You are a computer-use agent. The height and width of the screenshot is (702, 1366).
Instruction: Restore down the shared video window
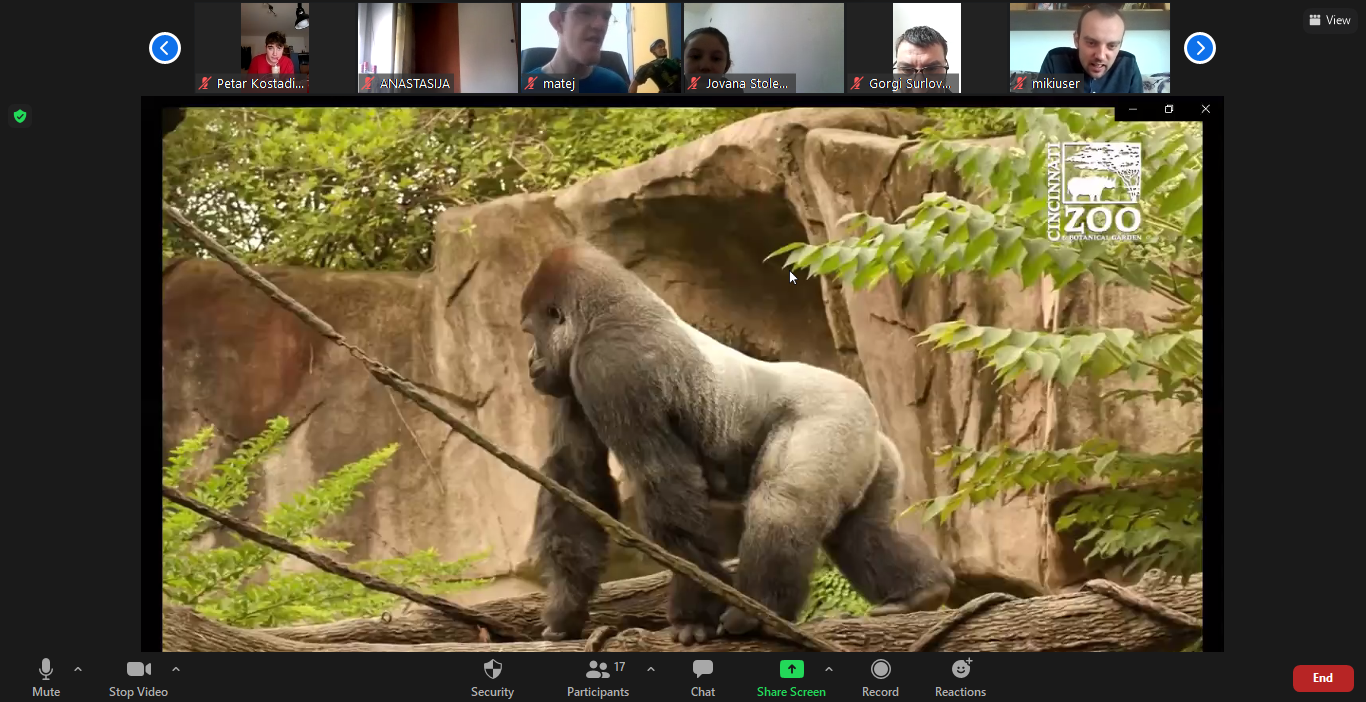click(x=1168, y=109)
